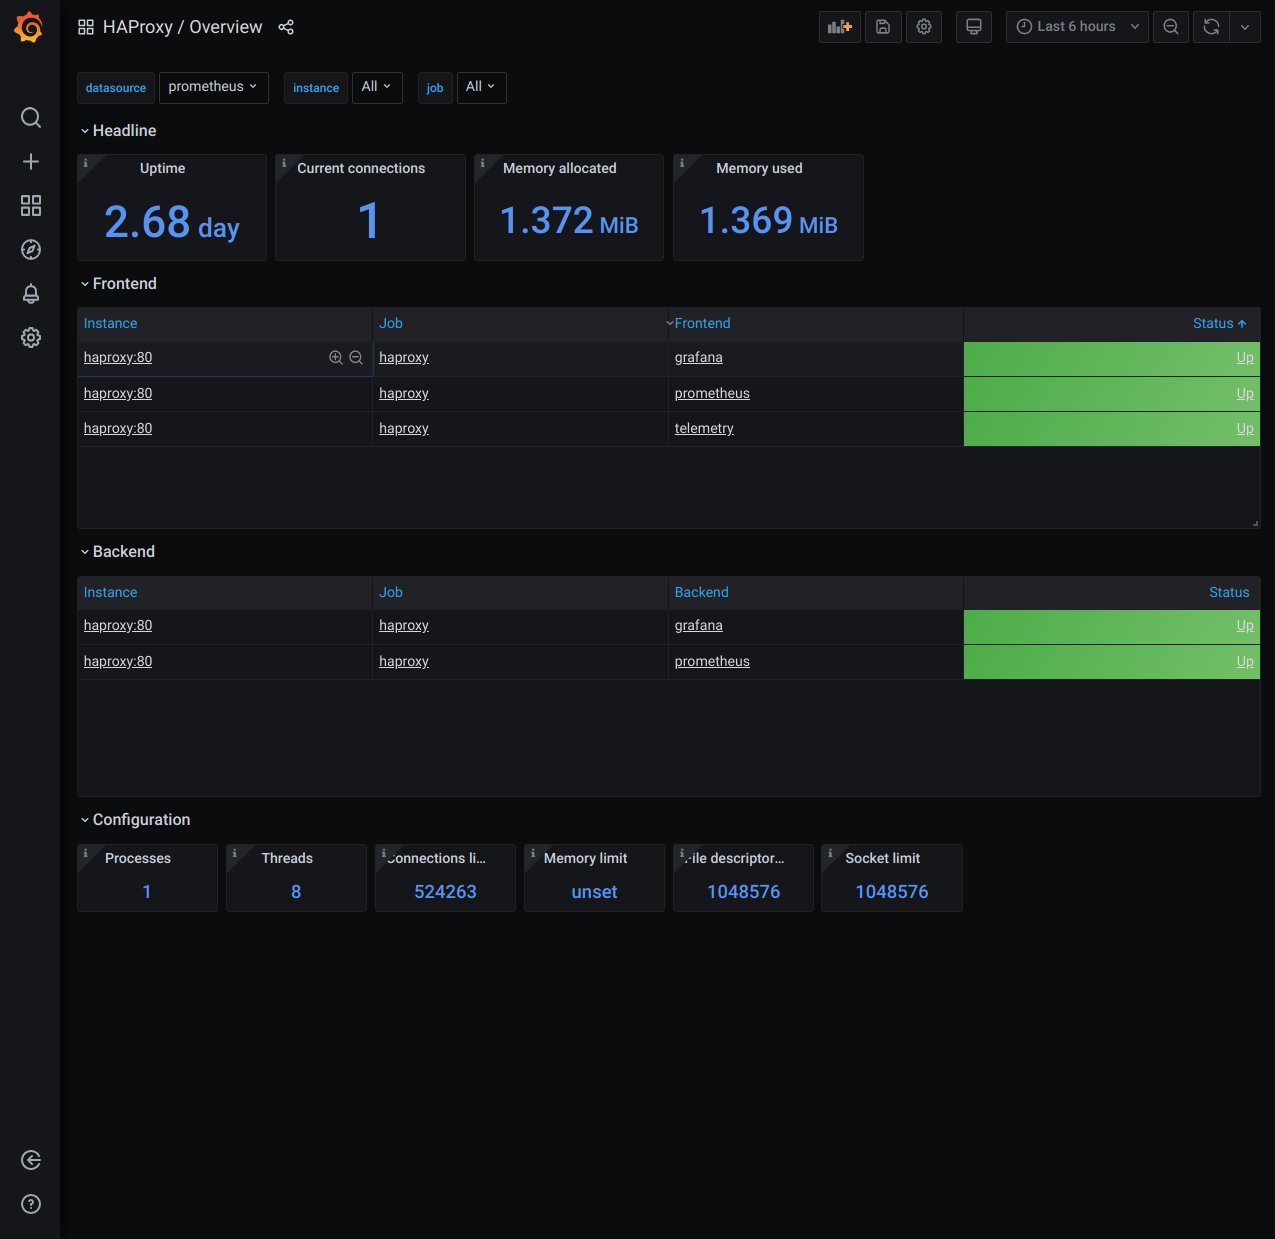Open the prometheus backend link
This screenshot has width=1275, height=1239.
tap(712, 662)
